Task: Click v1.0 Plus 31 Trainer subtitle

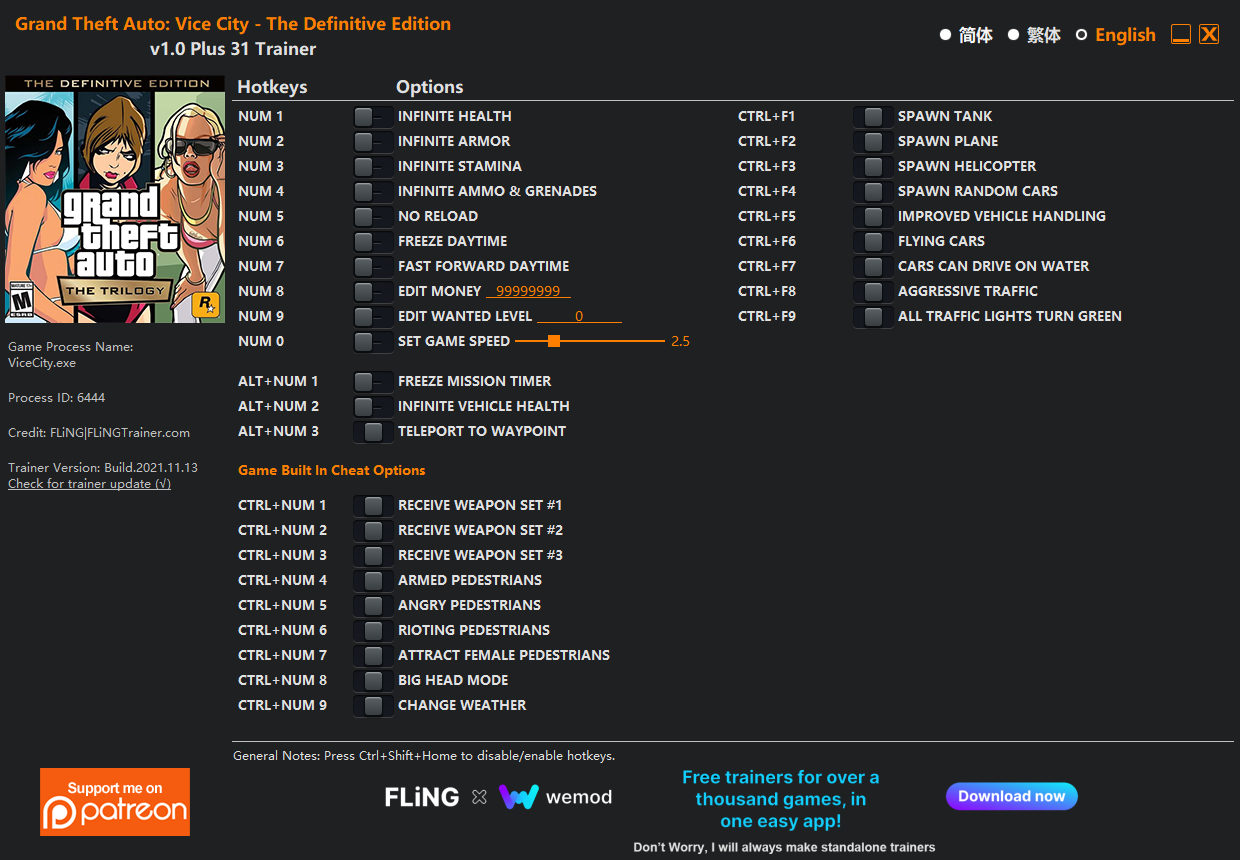Action: tap(233, 49)
